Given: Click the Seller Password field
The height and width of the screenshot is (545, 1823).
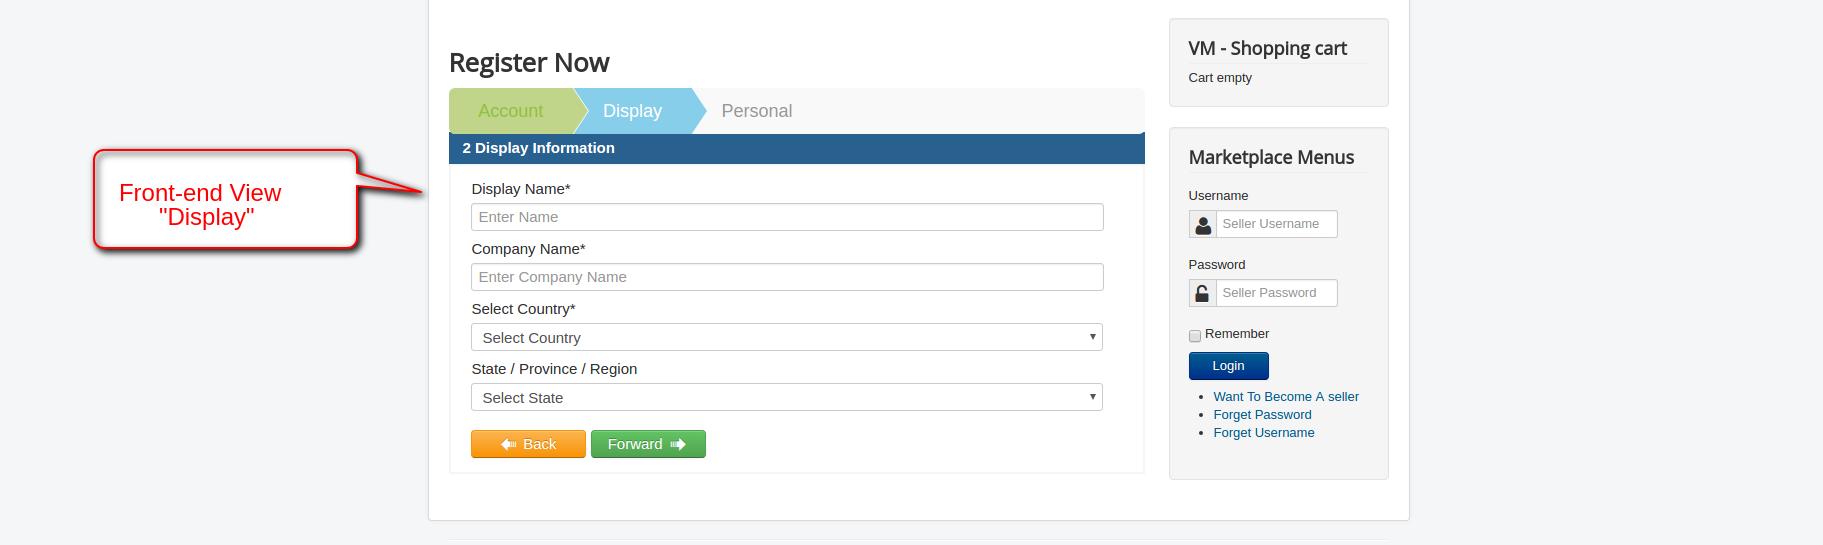Looking at the screenshot, I should [1276, 293].
